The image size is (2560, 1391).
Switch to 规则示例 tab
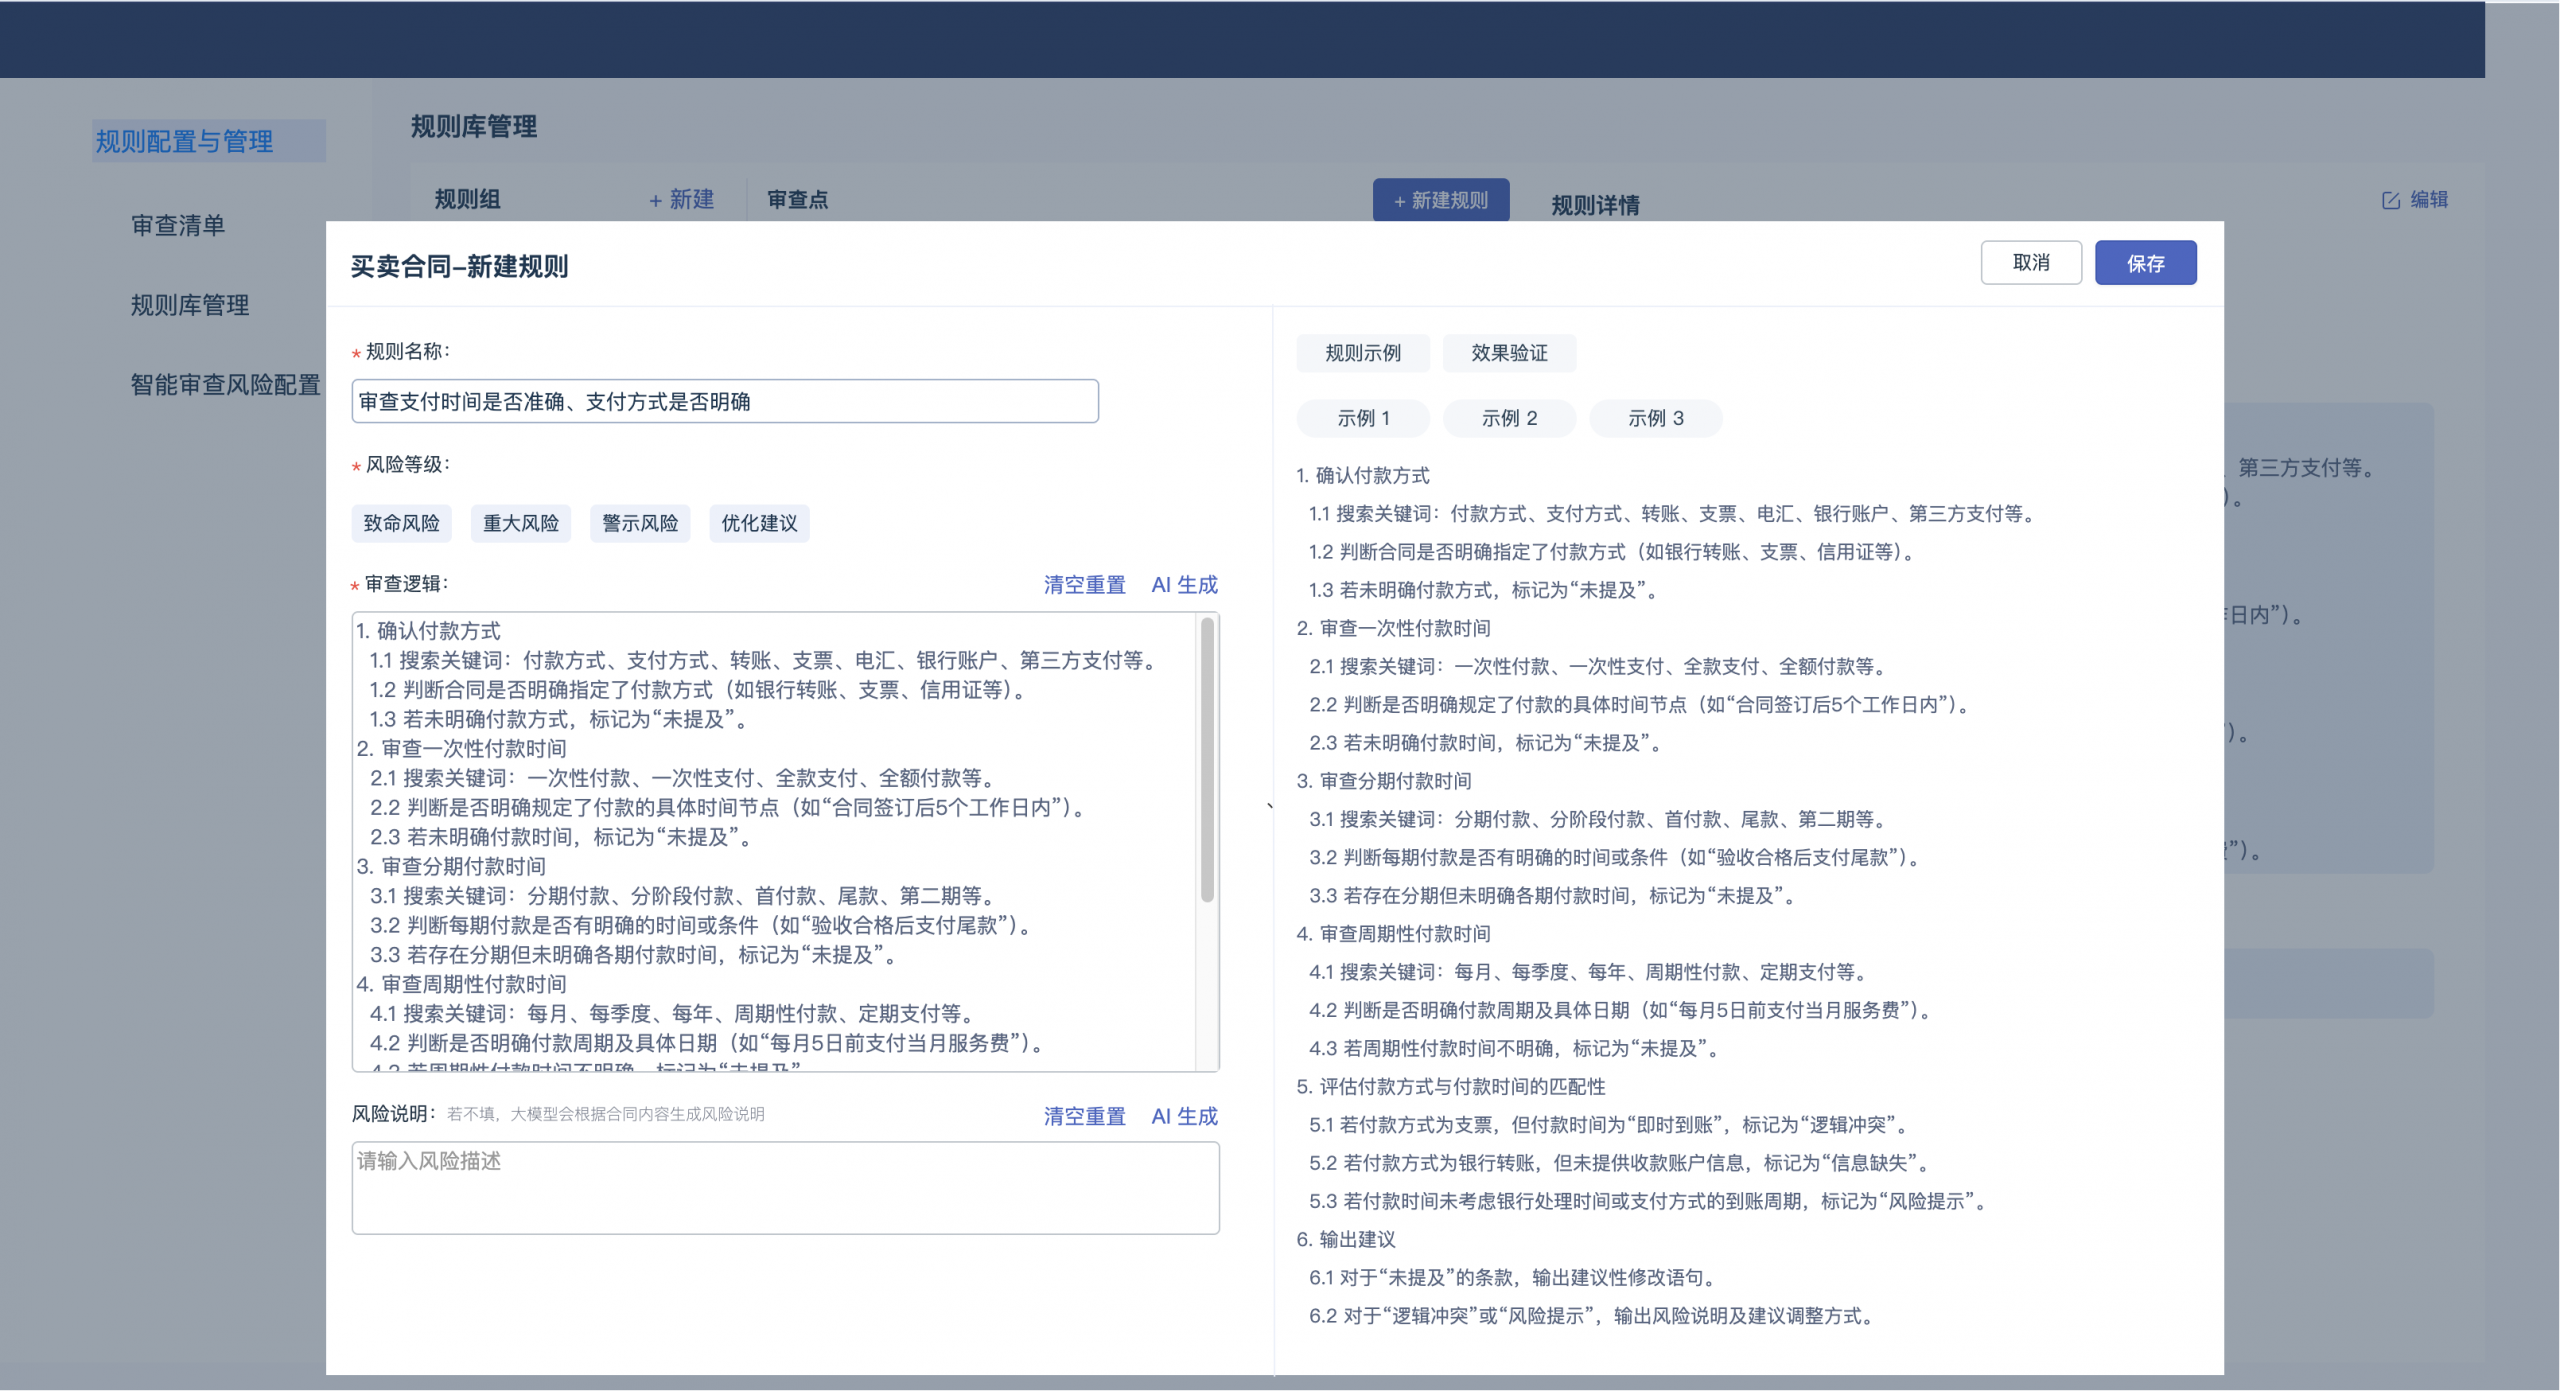coord(1362,353)
